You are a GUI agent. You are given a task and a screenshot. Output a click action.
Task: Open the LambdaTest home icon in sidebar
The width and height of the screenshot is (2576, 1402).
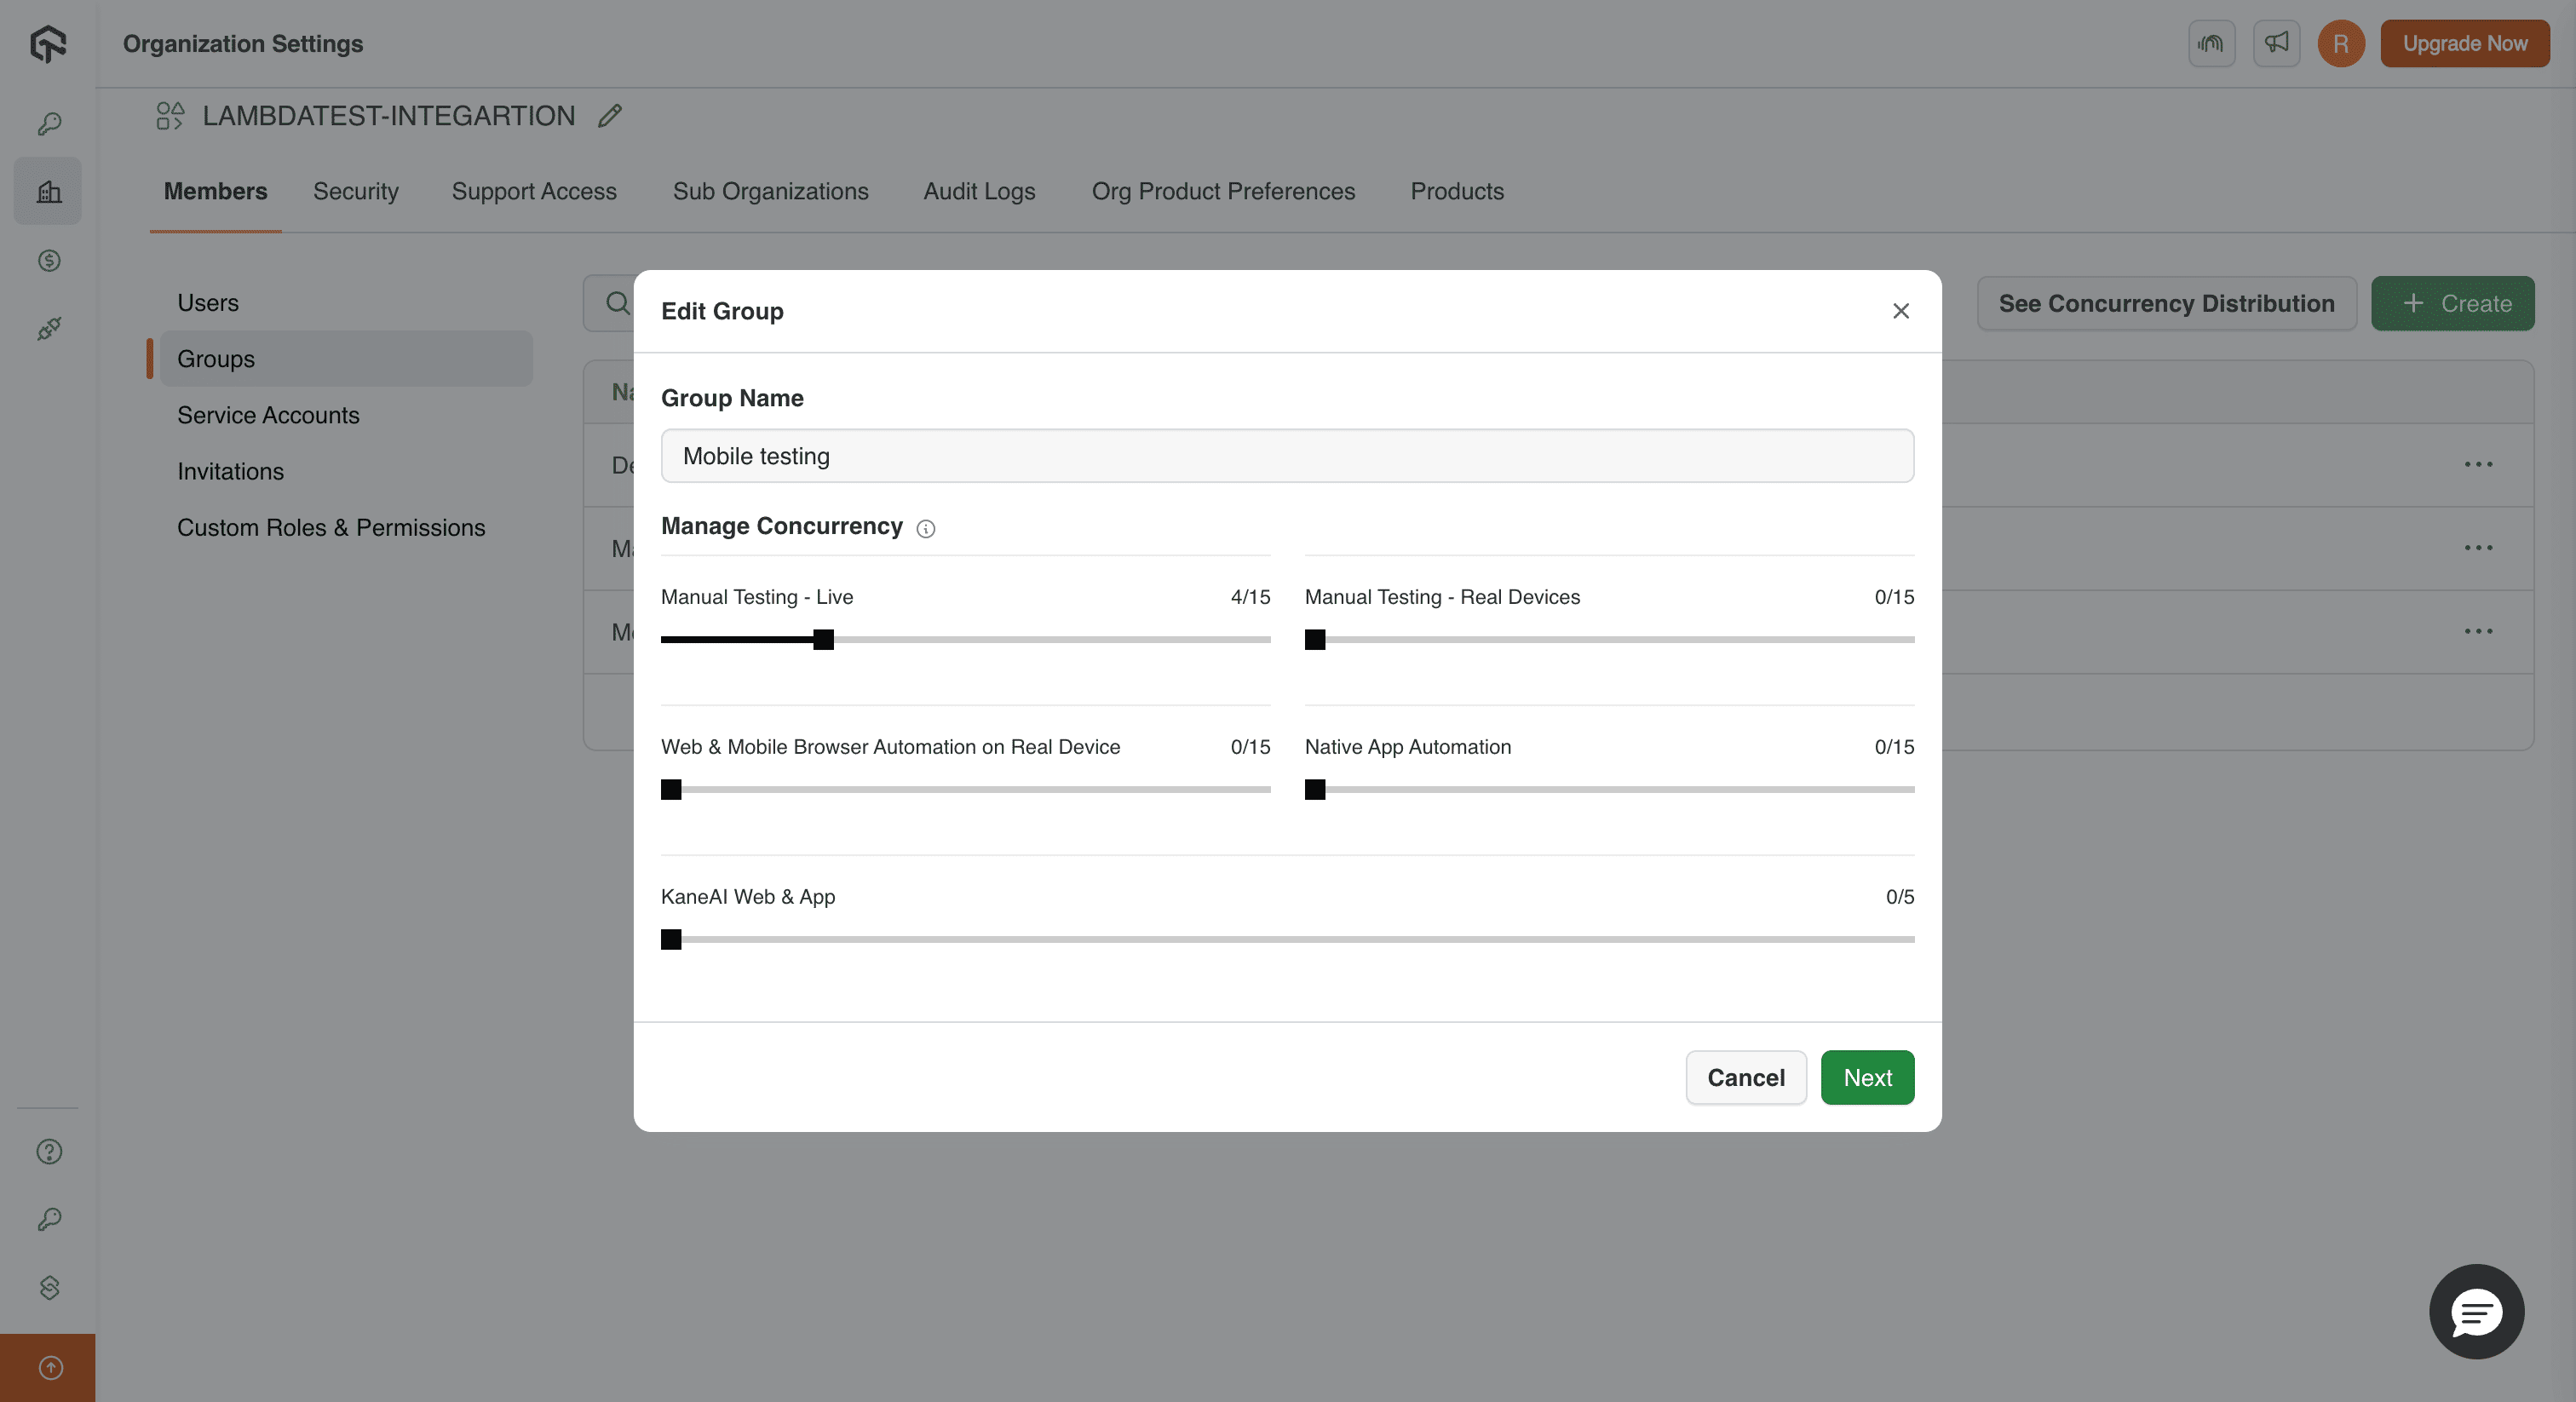point(47,44)
